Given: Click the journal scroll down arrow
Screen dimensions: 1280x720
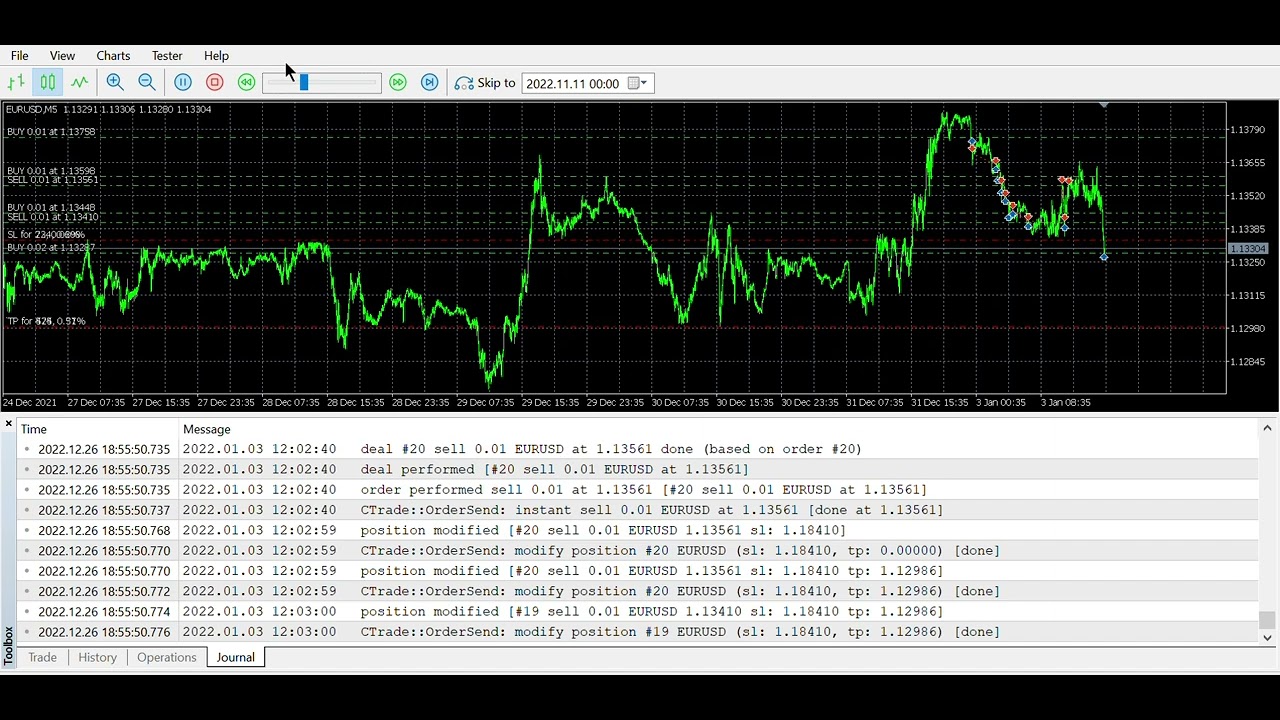Looking at the screenshot, I should click(x=1267, y=637).
